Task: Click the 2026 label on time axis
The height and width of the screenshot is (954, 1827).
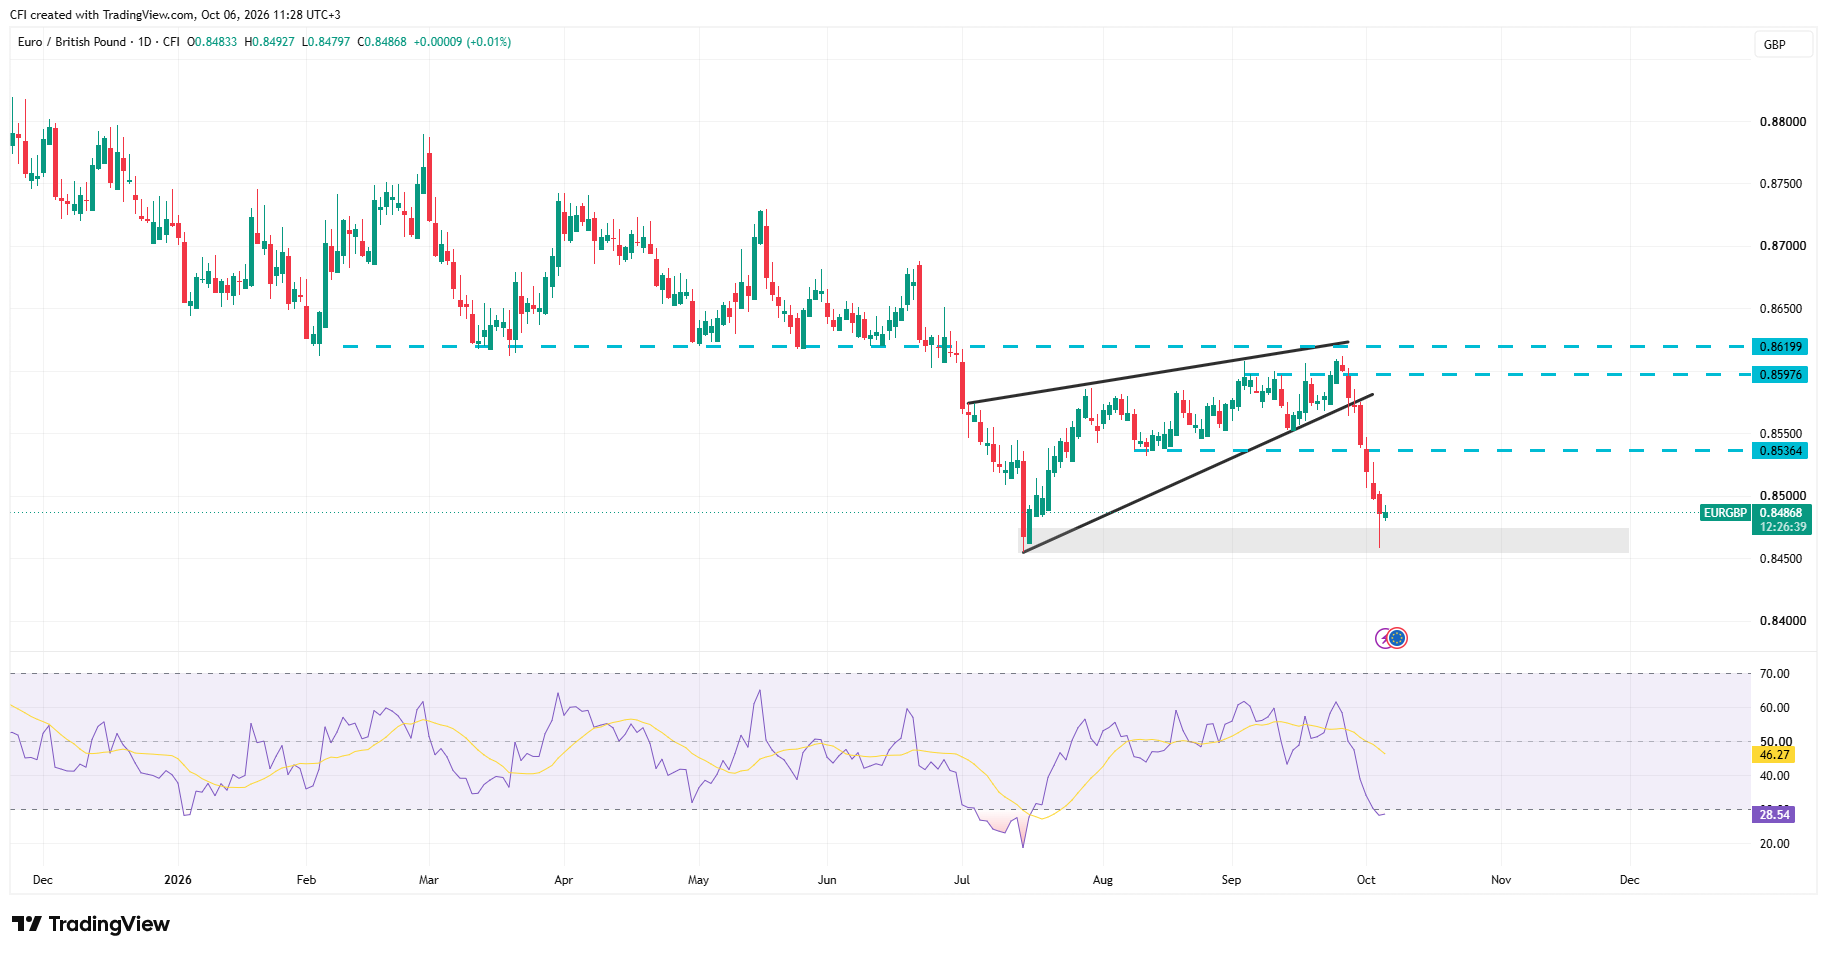Action: [x=178, y=880]
